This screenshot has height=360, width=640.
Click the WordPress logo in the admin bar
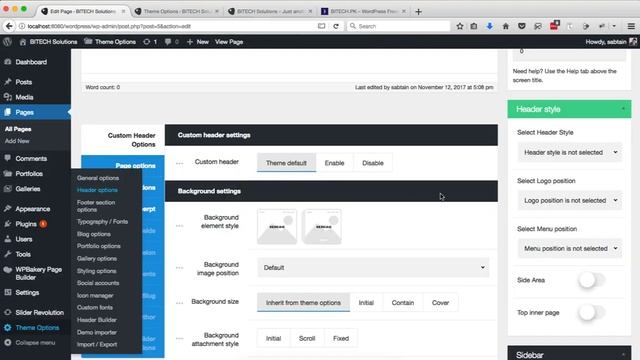pyautogui.click(x=7, y=42)
